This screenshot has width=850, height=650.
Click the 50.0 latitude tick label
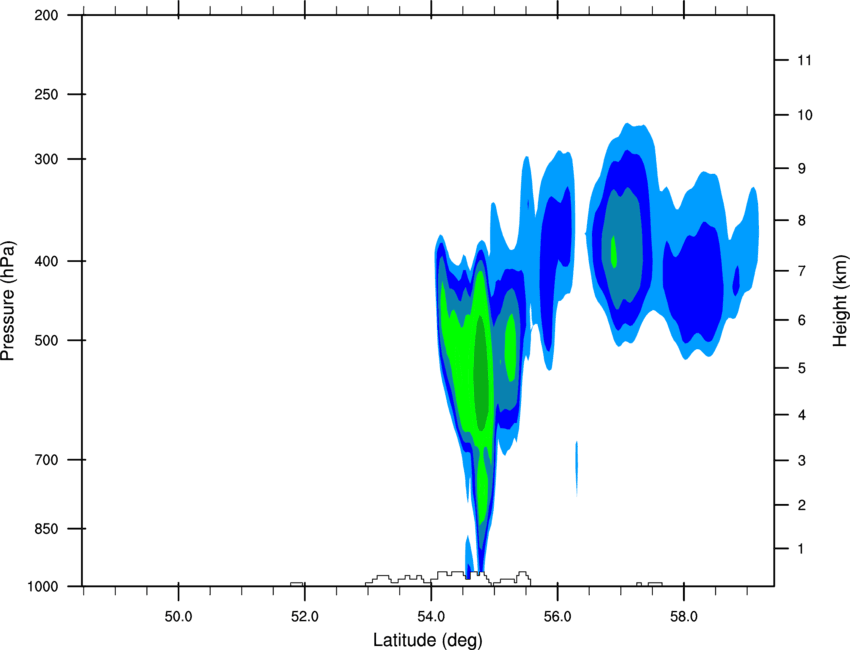(x=178, y=617)
